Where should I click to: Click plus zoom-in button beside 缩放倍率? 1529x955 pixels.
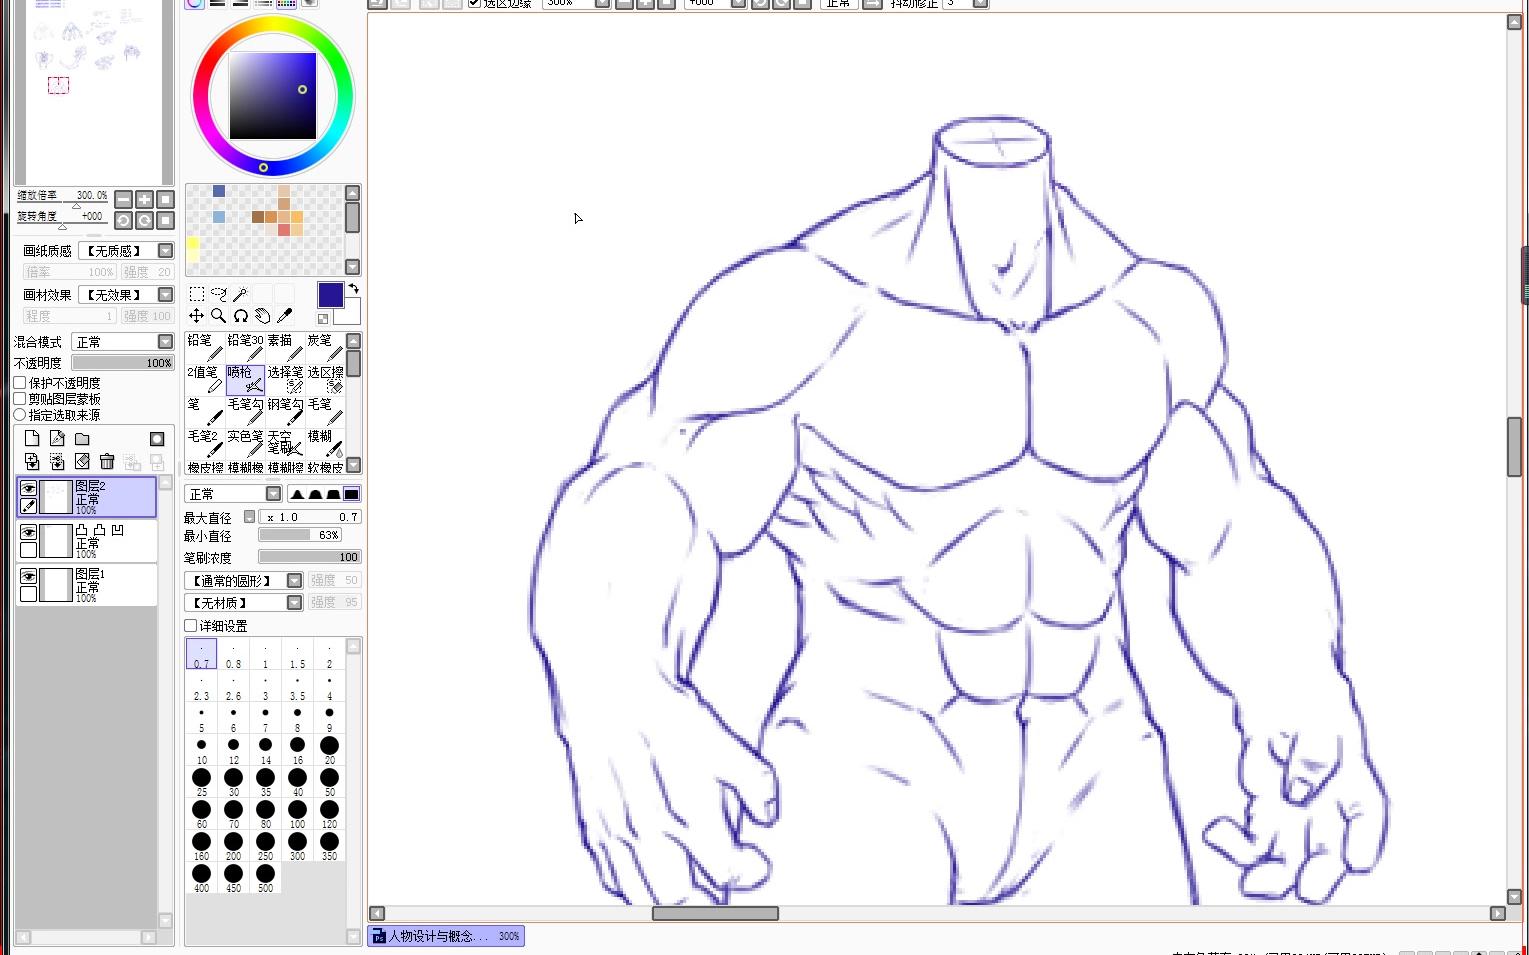tap(145, 199)
